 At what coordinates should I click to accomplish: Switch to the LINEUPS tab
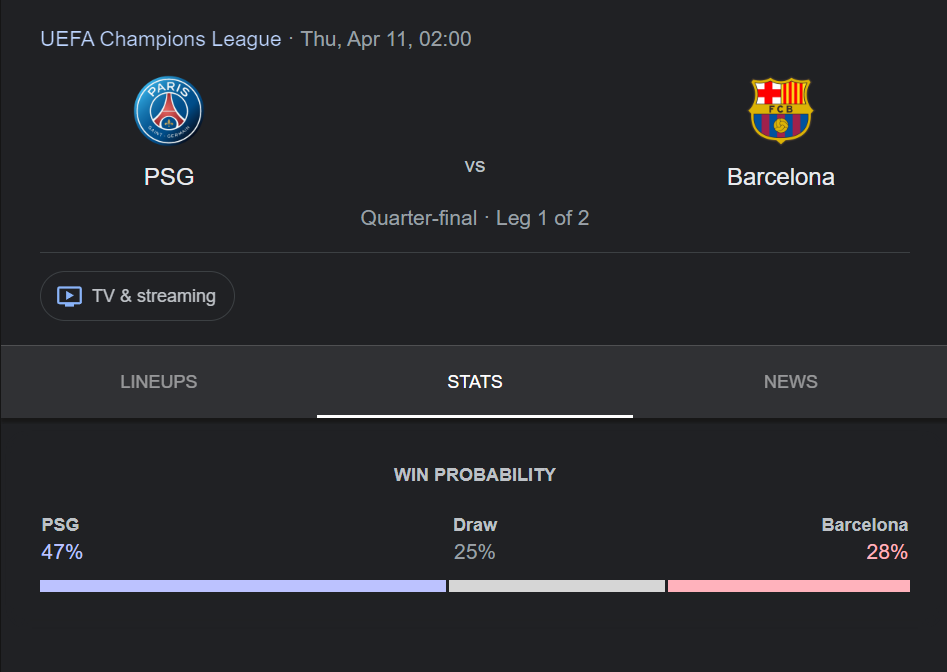tap(159, 382)
